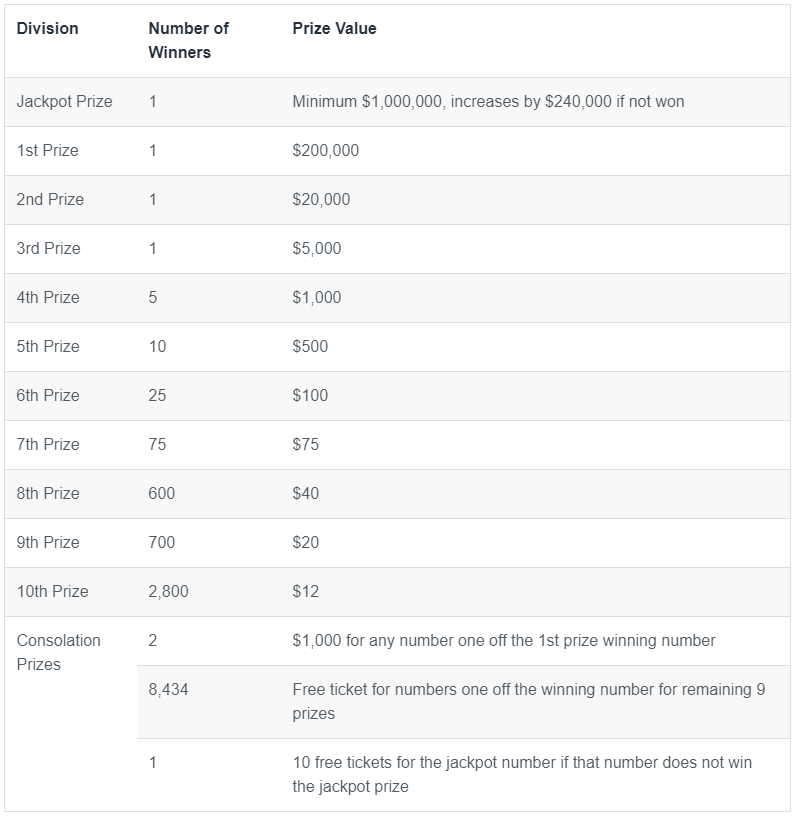Click the $20,000 prize value
Viewport: 797px width, 819px height.
coord(321,200)
